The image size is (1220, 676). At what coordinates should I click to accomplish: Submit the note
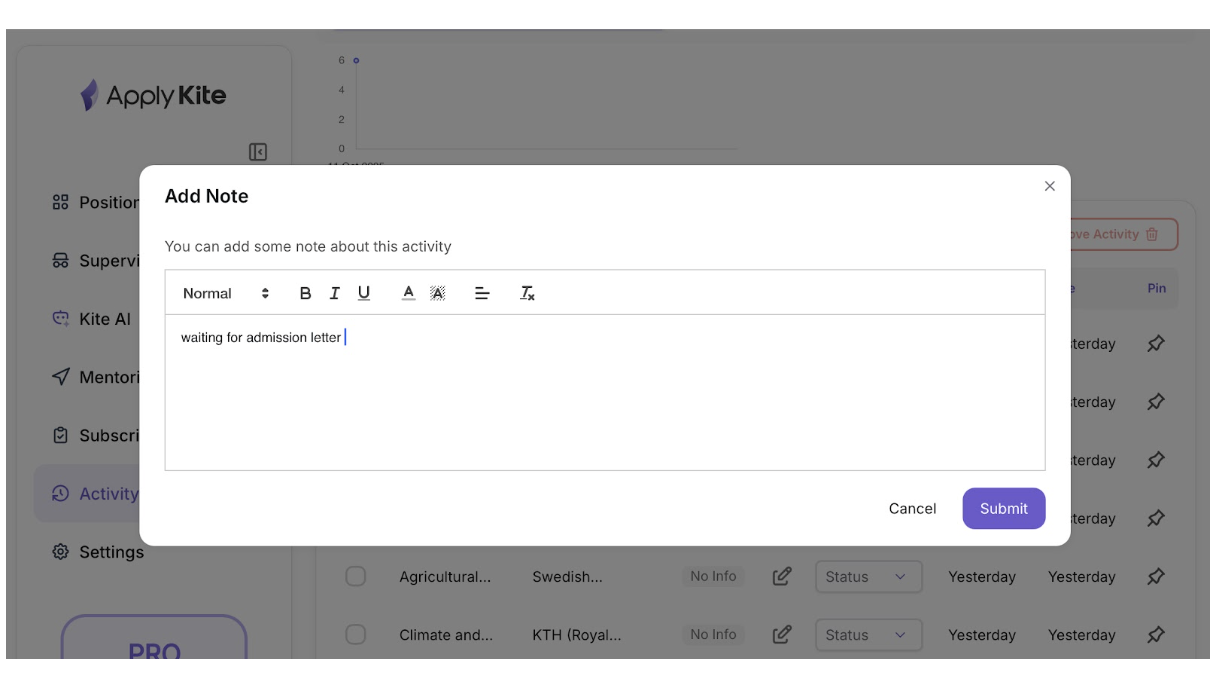(1003, 508)
